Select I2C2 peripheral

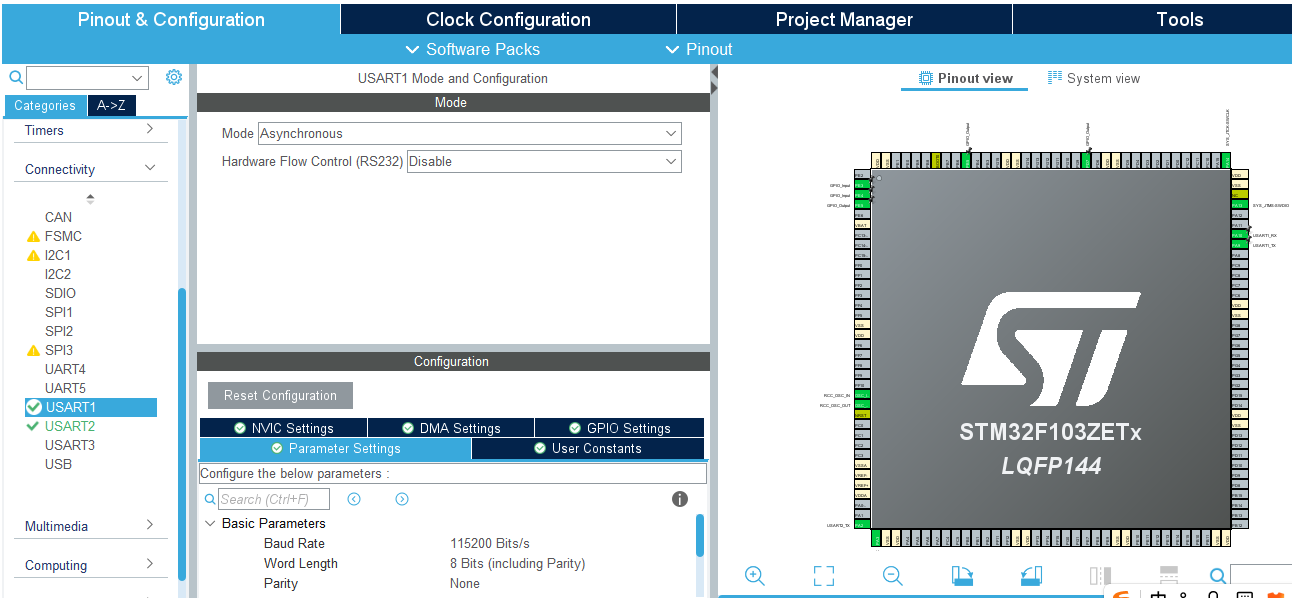coord(58,274)
